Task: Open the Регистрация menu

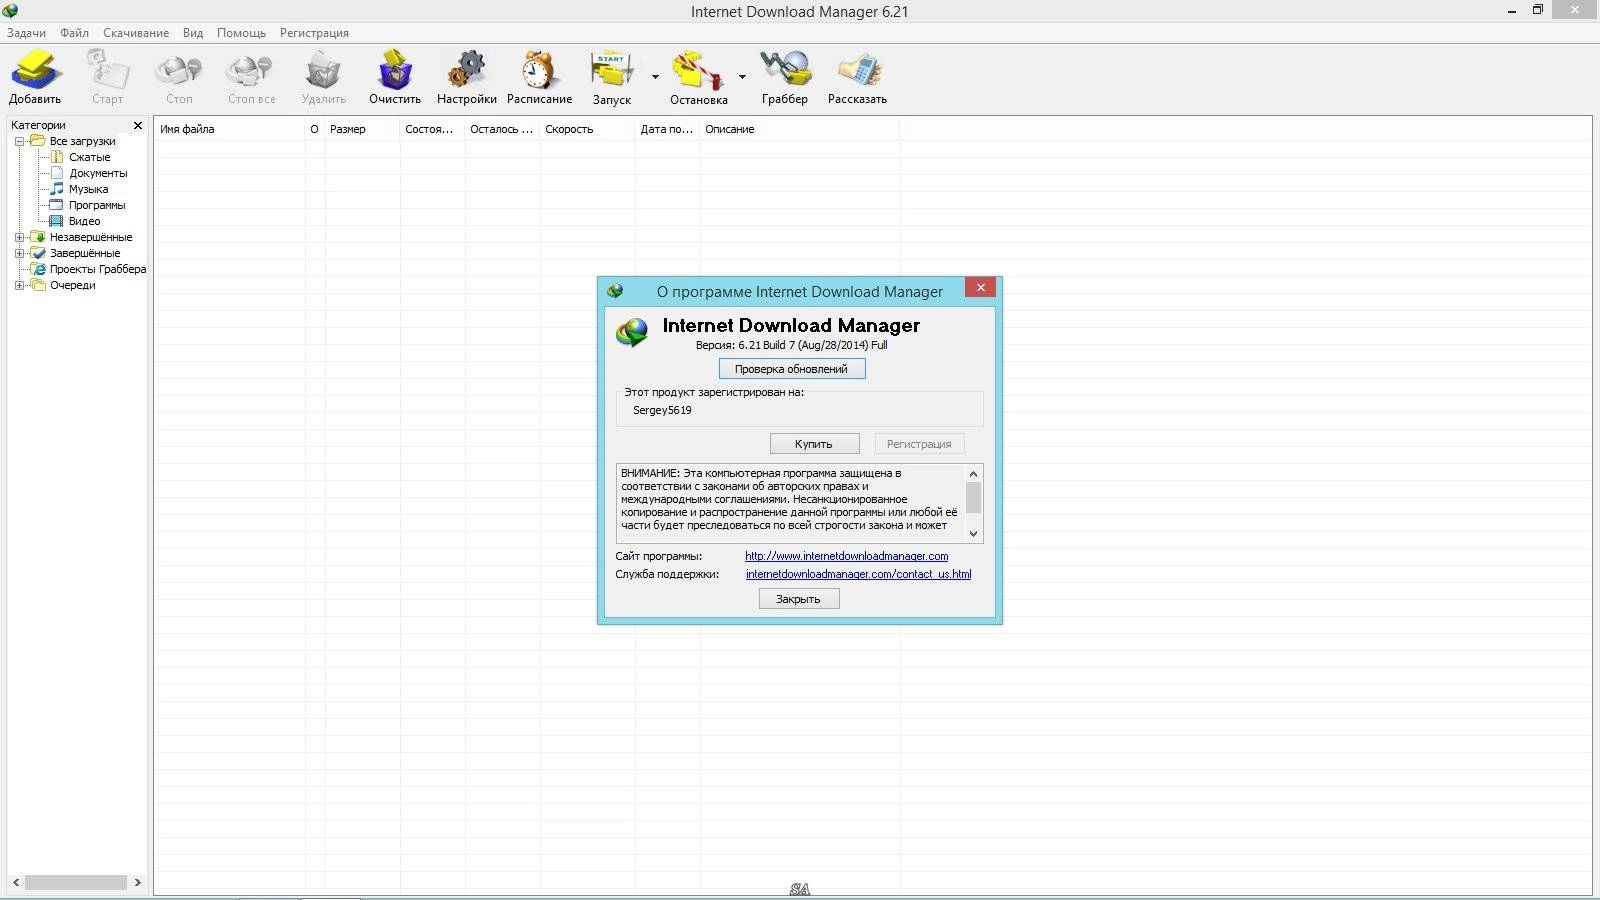Action: [x=314, y=33]
